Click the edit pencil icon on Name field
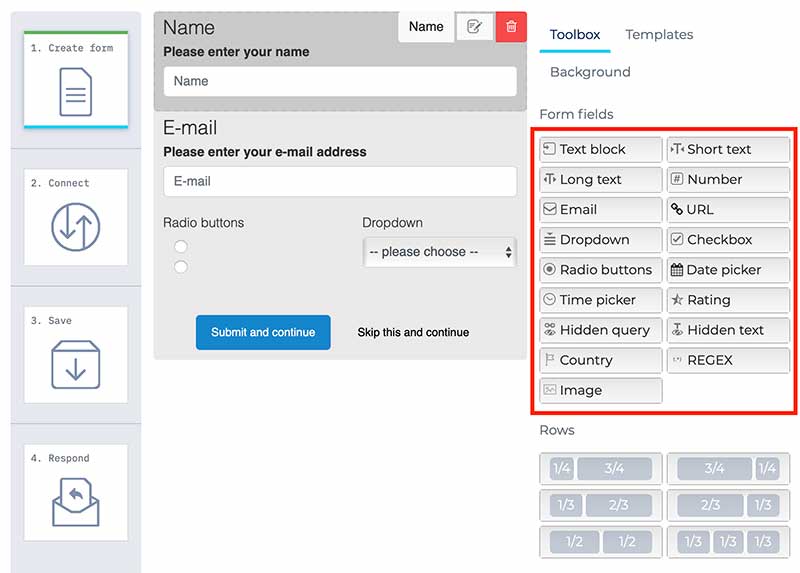 pos(474,27)
